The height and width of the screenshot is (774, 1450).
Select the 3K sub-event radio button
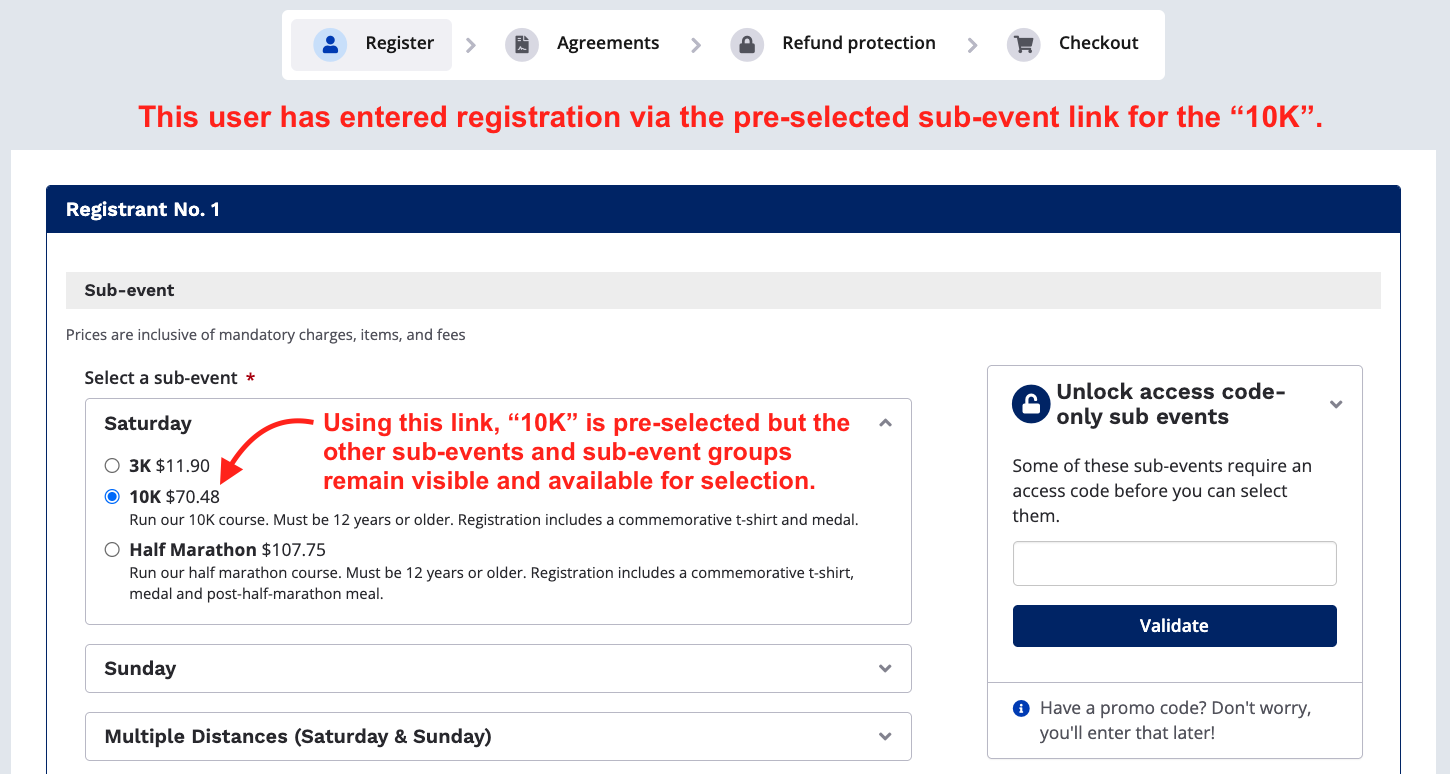click(x=112, y=465)
